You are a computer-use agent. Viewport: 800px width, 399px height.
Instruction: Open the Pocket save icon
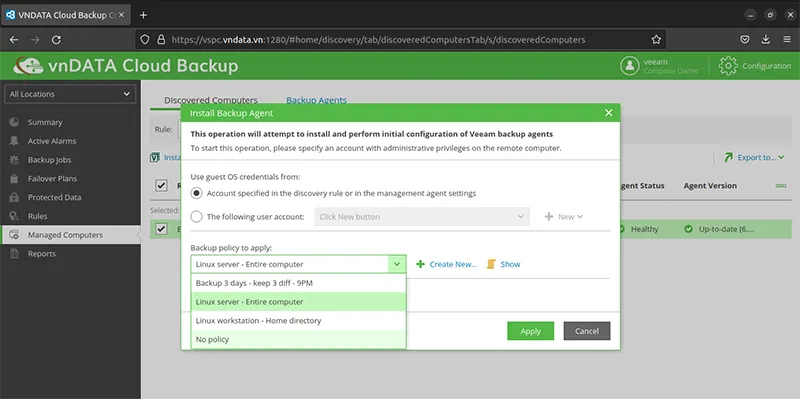pos(745,39)
